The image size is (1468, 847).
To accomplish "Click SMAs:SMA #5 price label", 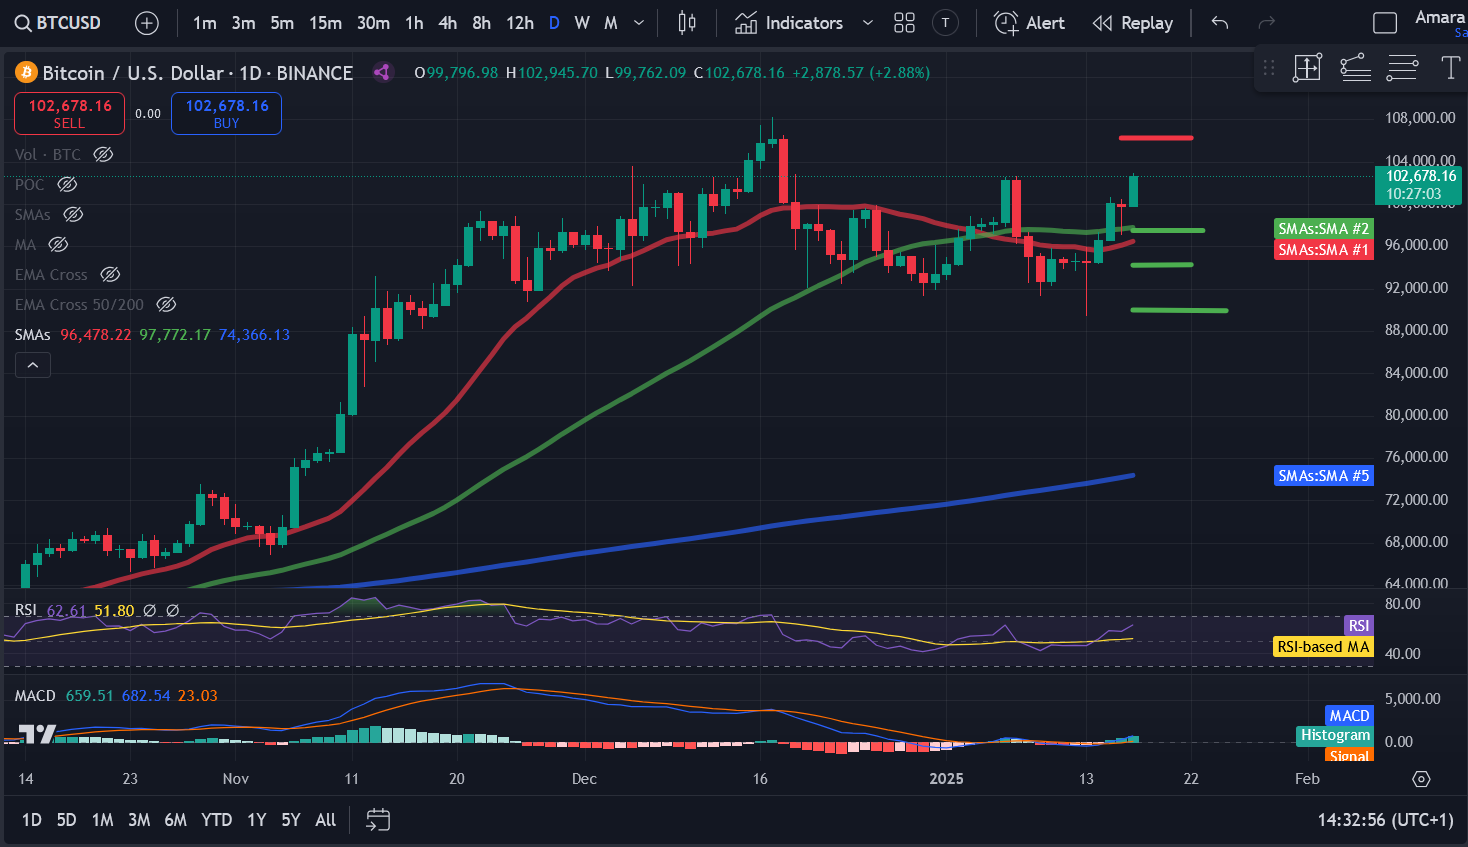I will (1323, 476).
